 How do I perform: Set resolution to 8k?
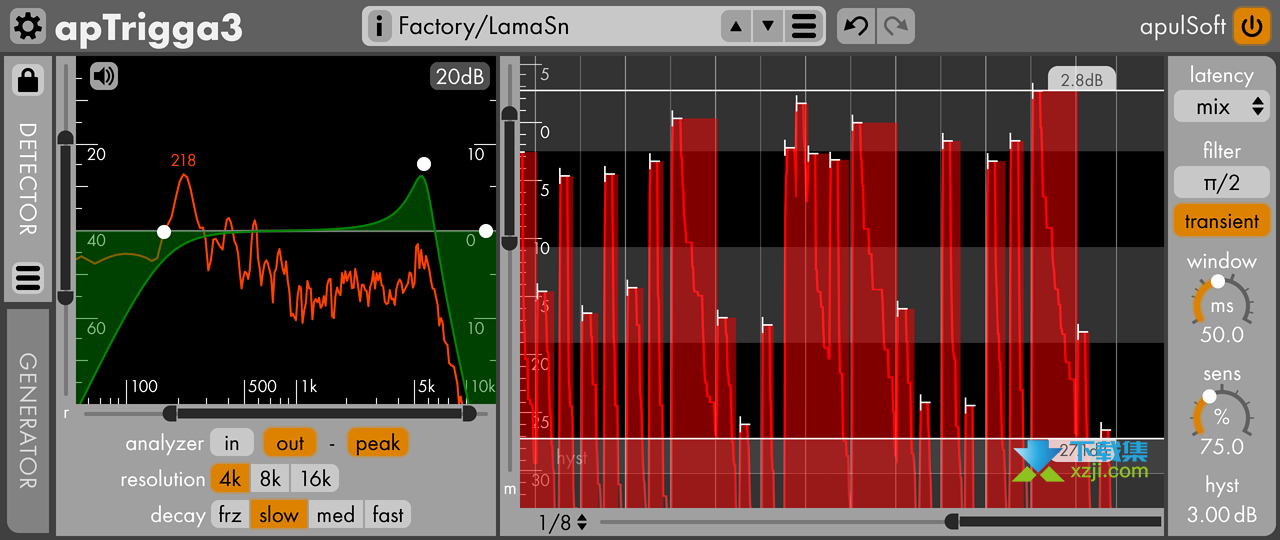click(x=270, y=479)
